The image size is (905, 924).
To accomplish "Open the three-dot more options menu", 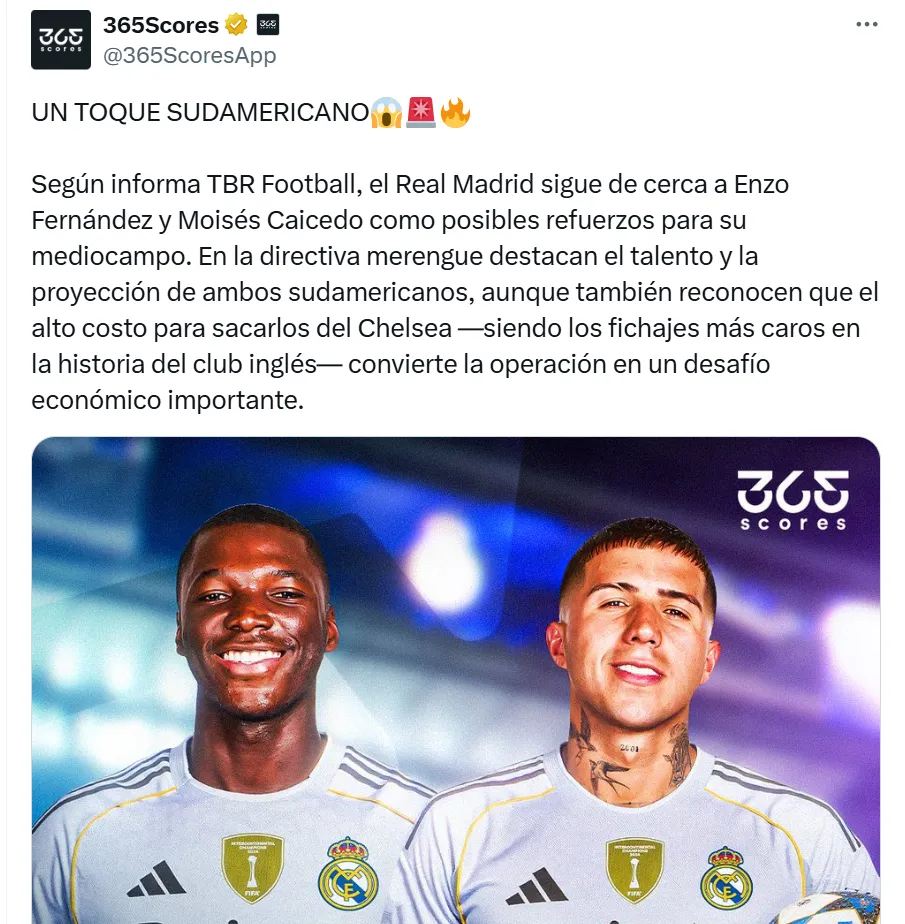I will pyautogui.click(x=867, y=24).
